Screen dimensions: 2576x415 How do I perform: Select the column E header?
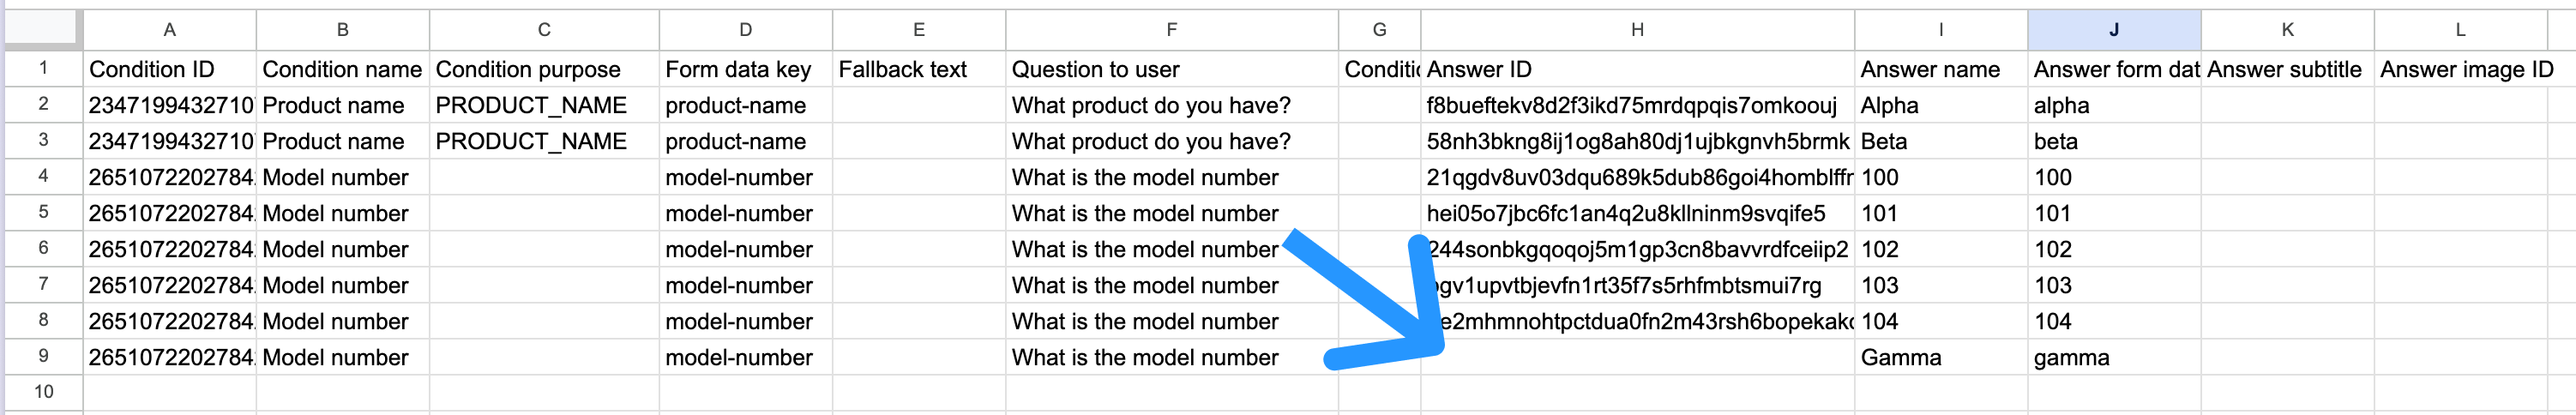pos(918,30)
